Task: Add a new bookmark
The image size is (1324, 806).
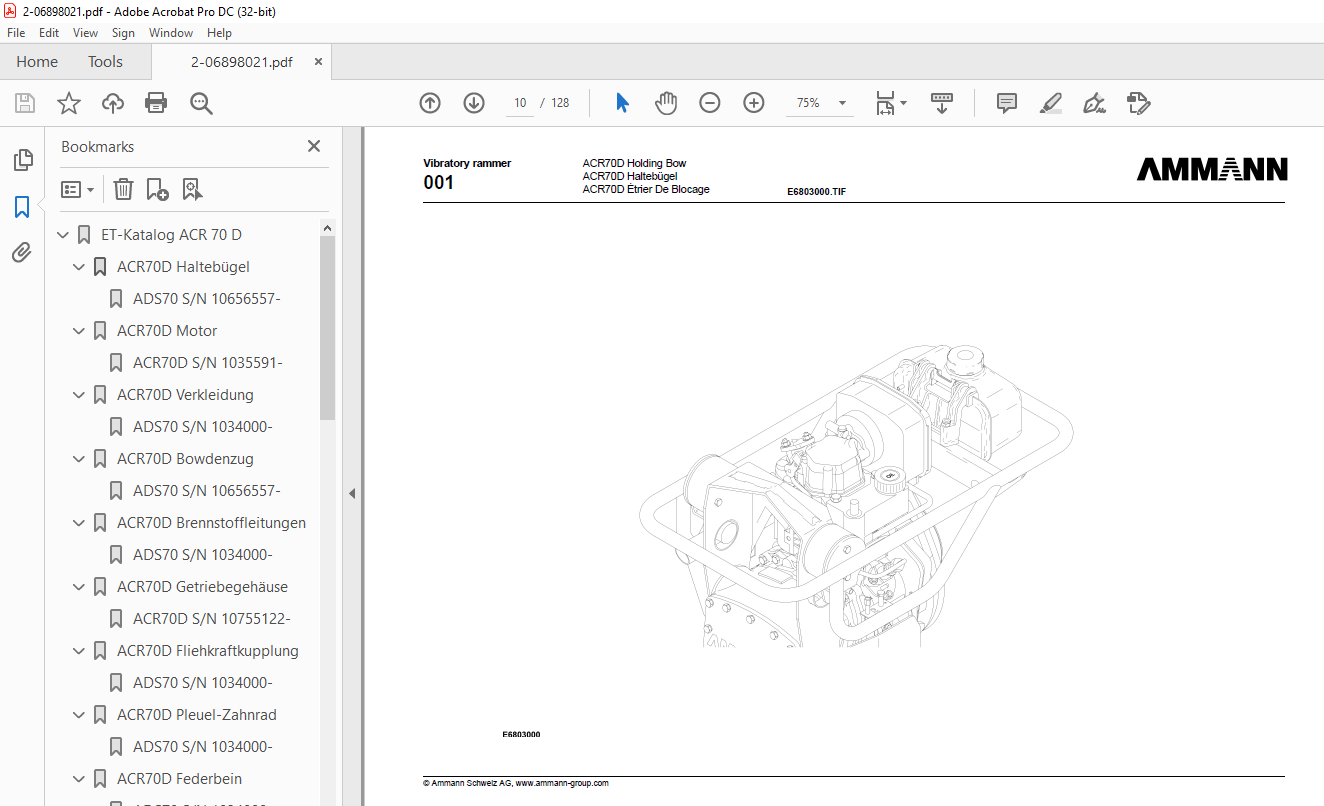Action: [157, 189]
